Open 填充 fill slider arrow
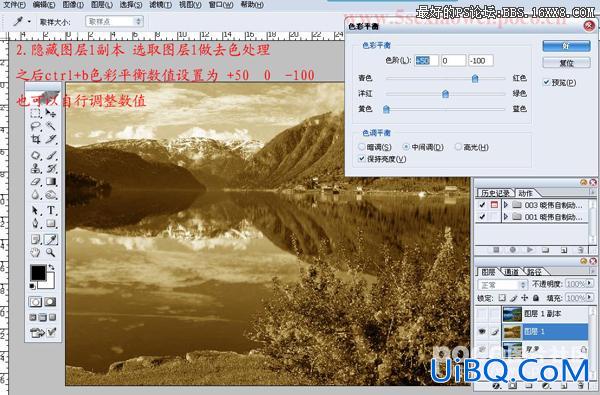 tap(590, 297)
